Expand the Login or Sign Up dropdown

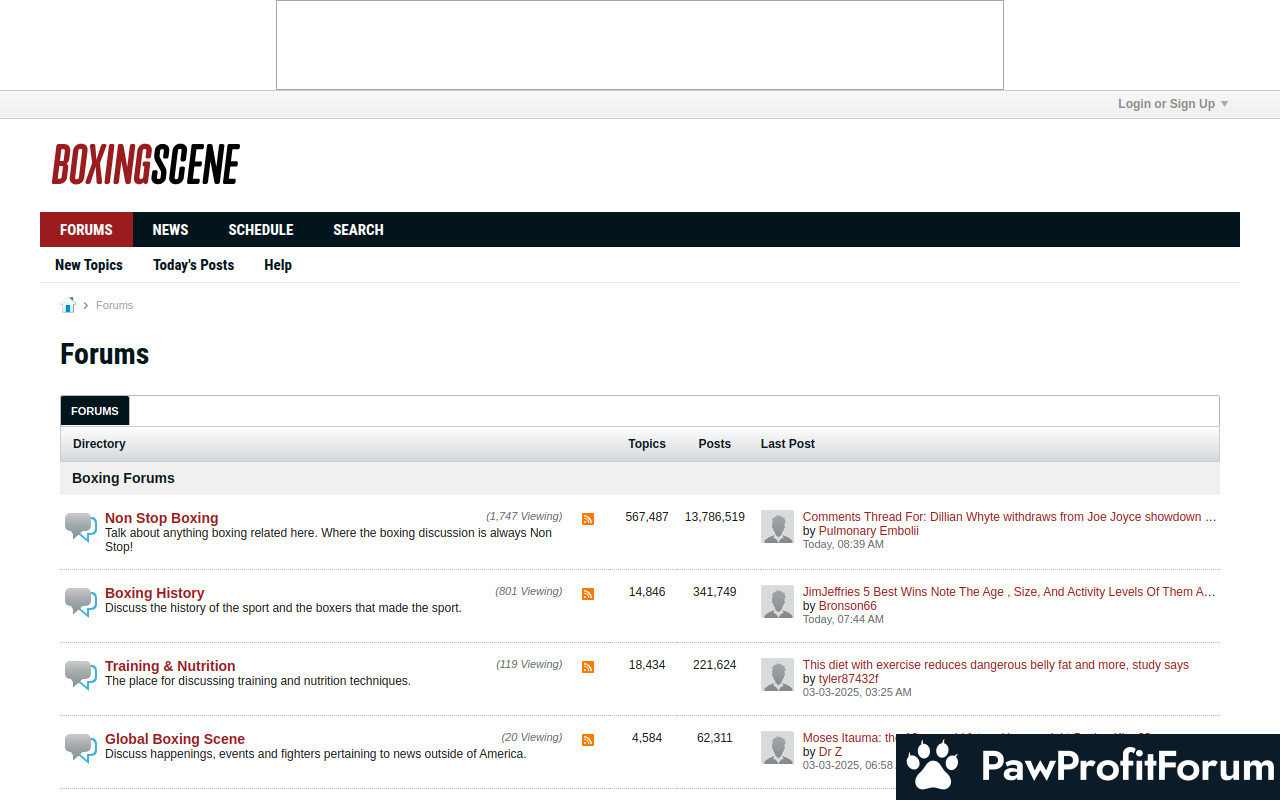click(x=1172, y=104)
